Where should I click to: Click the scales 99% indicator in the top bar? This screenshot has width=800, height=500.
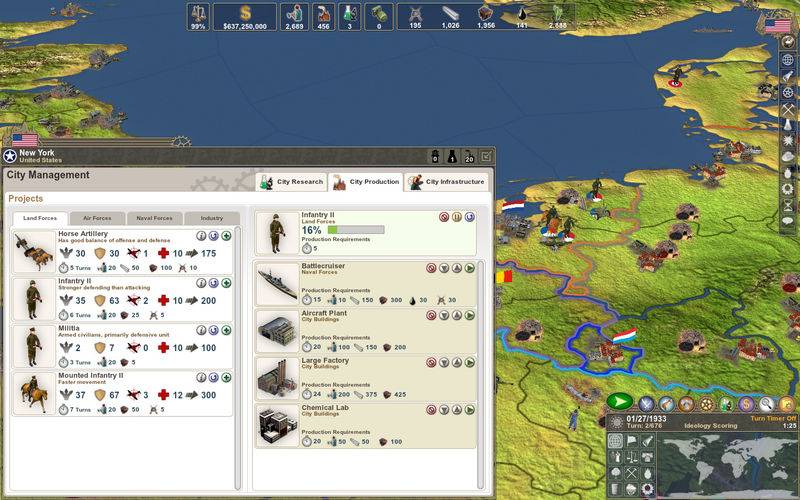click(198, 17)
